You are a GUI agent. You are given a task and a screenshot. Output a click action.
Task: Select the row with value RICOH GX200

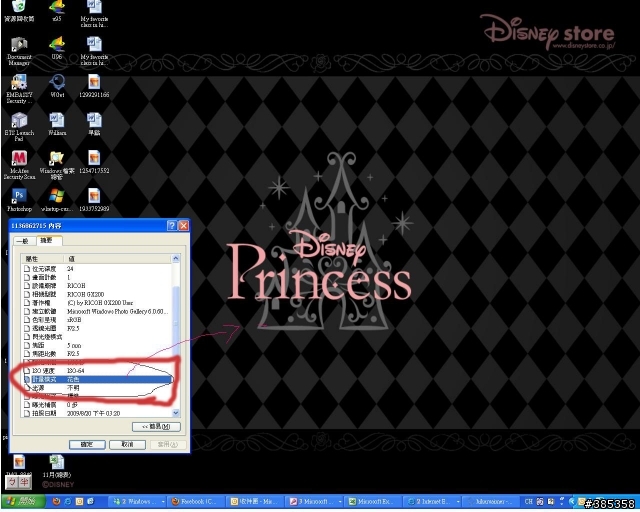97,294
